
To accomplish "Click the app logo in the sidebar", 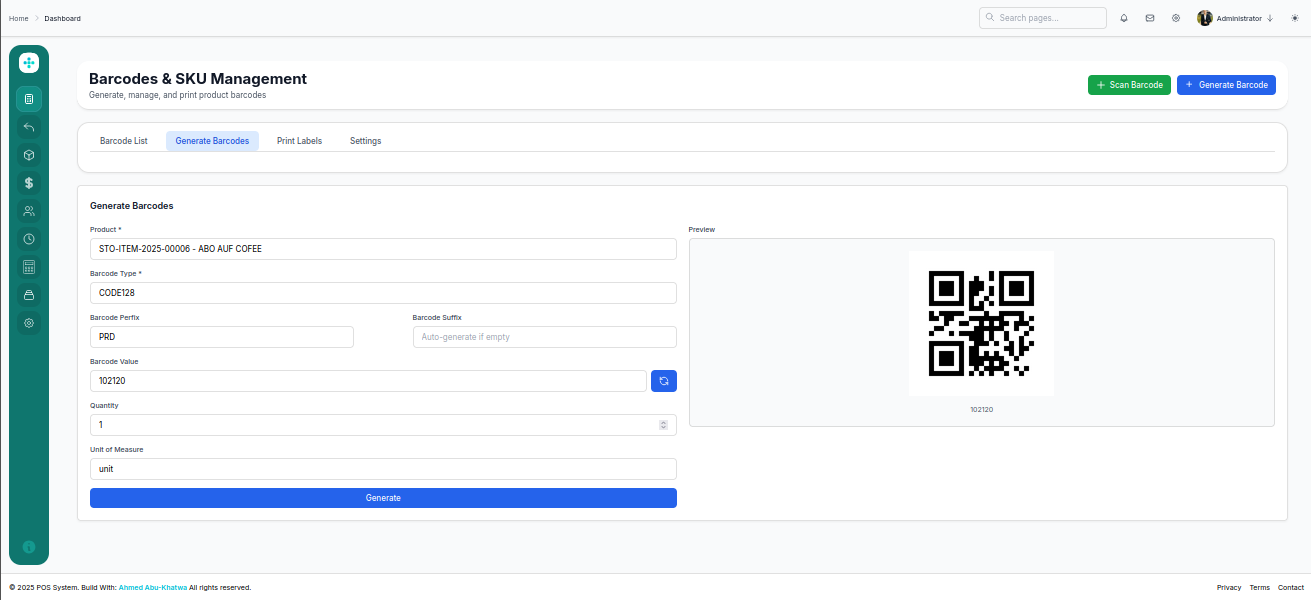I will pos(29,62).
